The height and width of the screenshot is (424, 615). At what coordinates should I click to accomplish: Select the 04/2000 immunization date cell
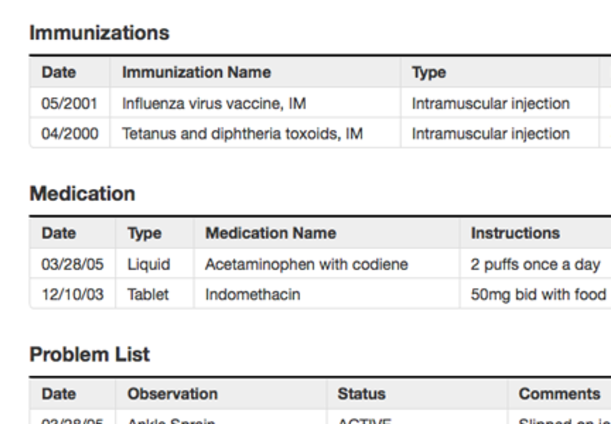[x=70, y=134]
